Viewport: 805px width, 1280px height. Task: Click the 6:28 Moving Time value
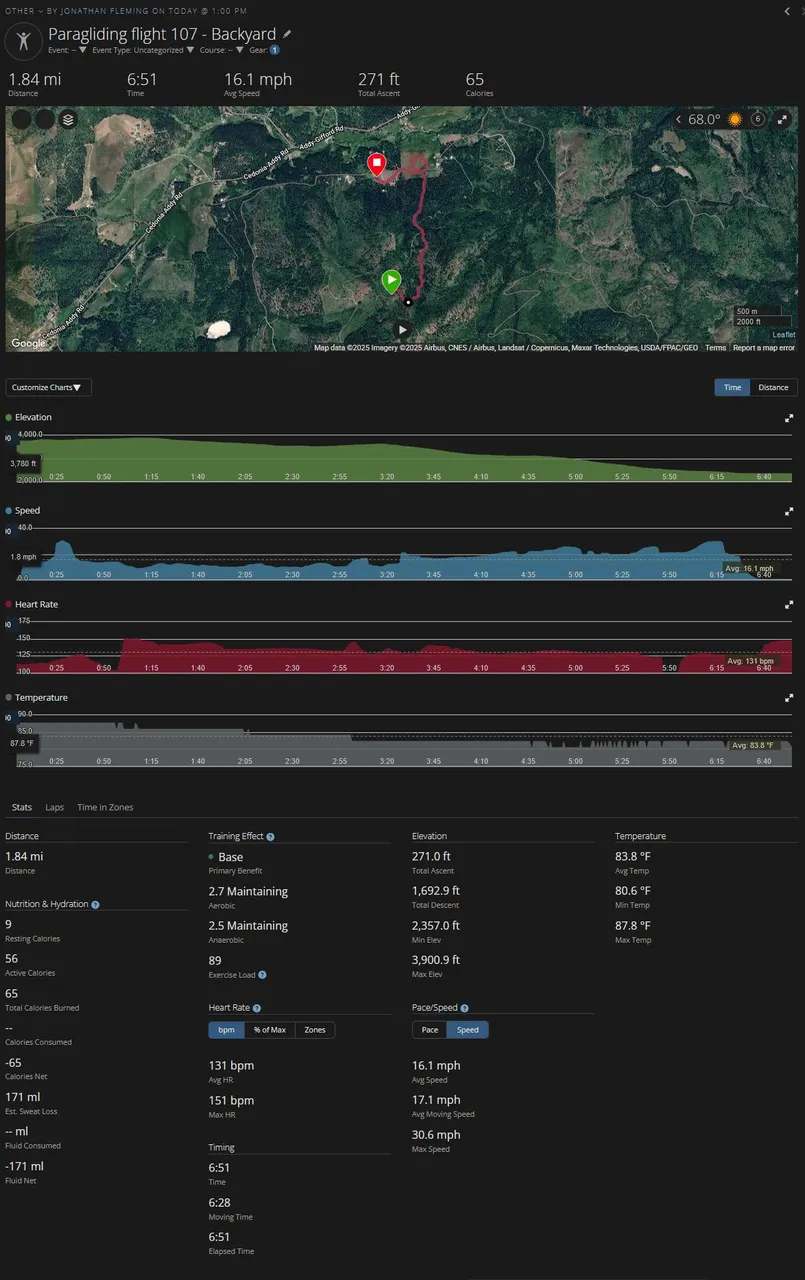click(x=219, y=1202)
